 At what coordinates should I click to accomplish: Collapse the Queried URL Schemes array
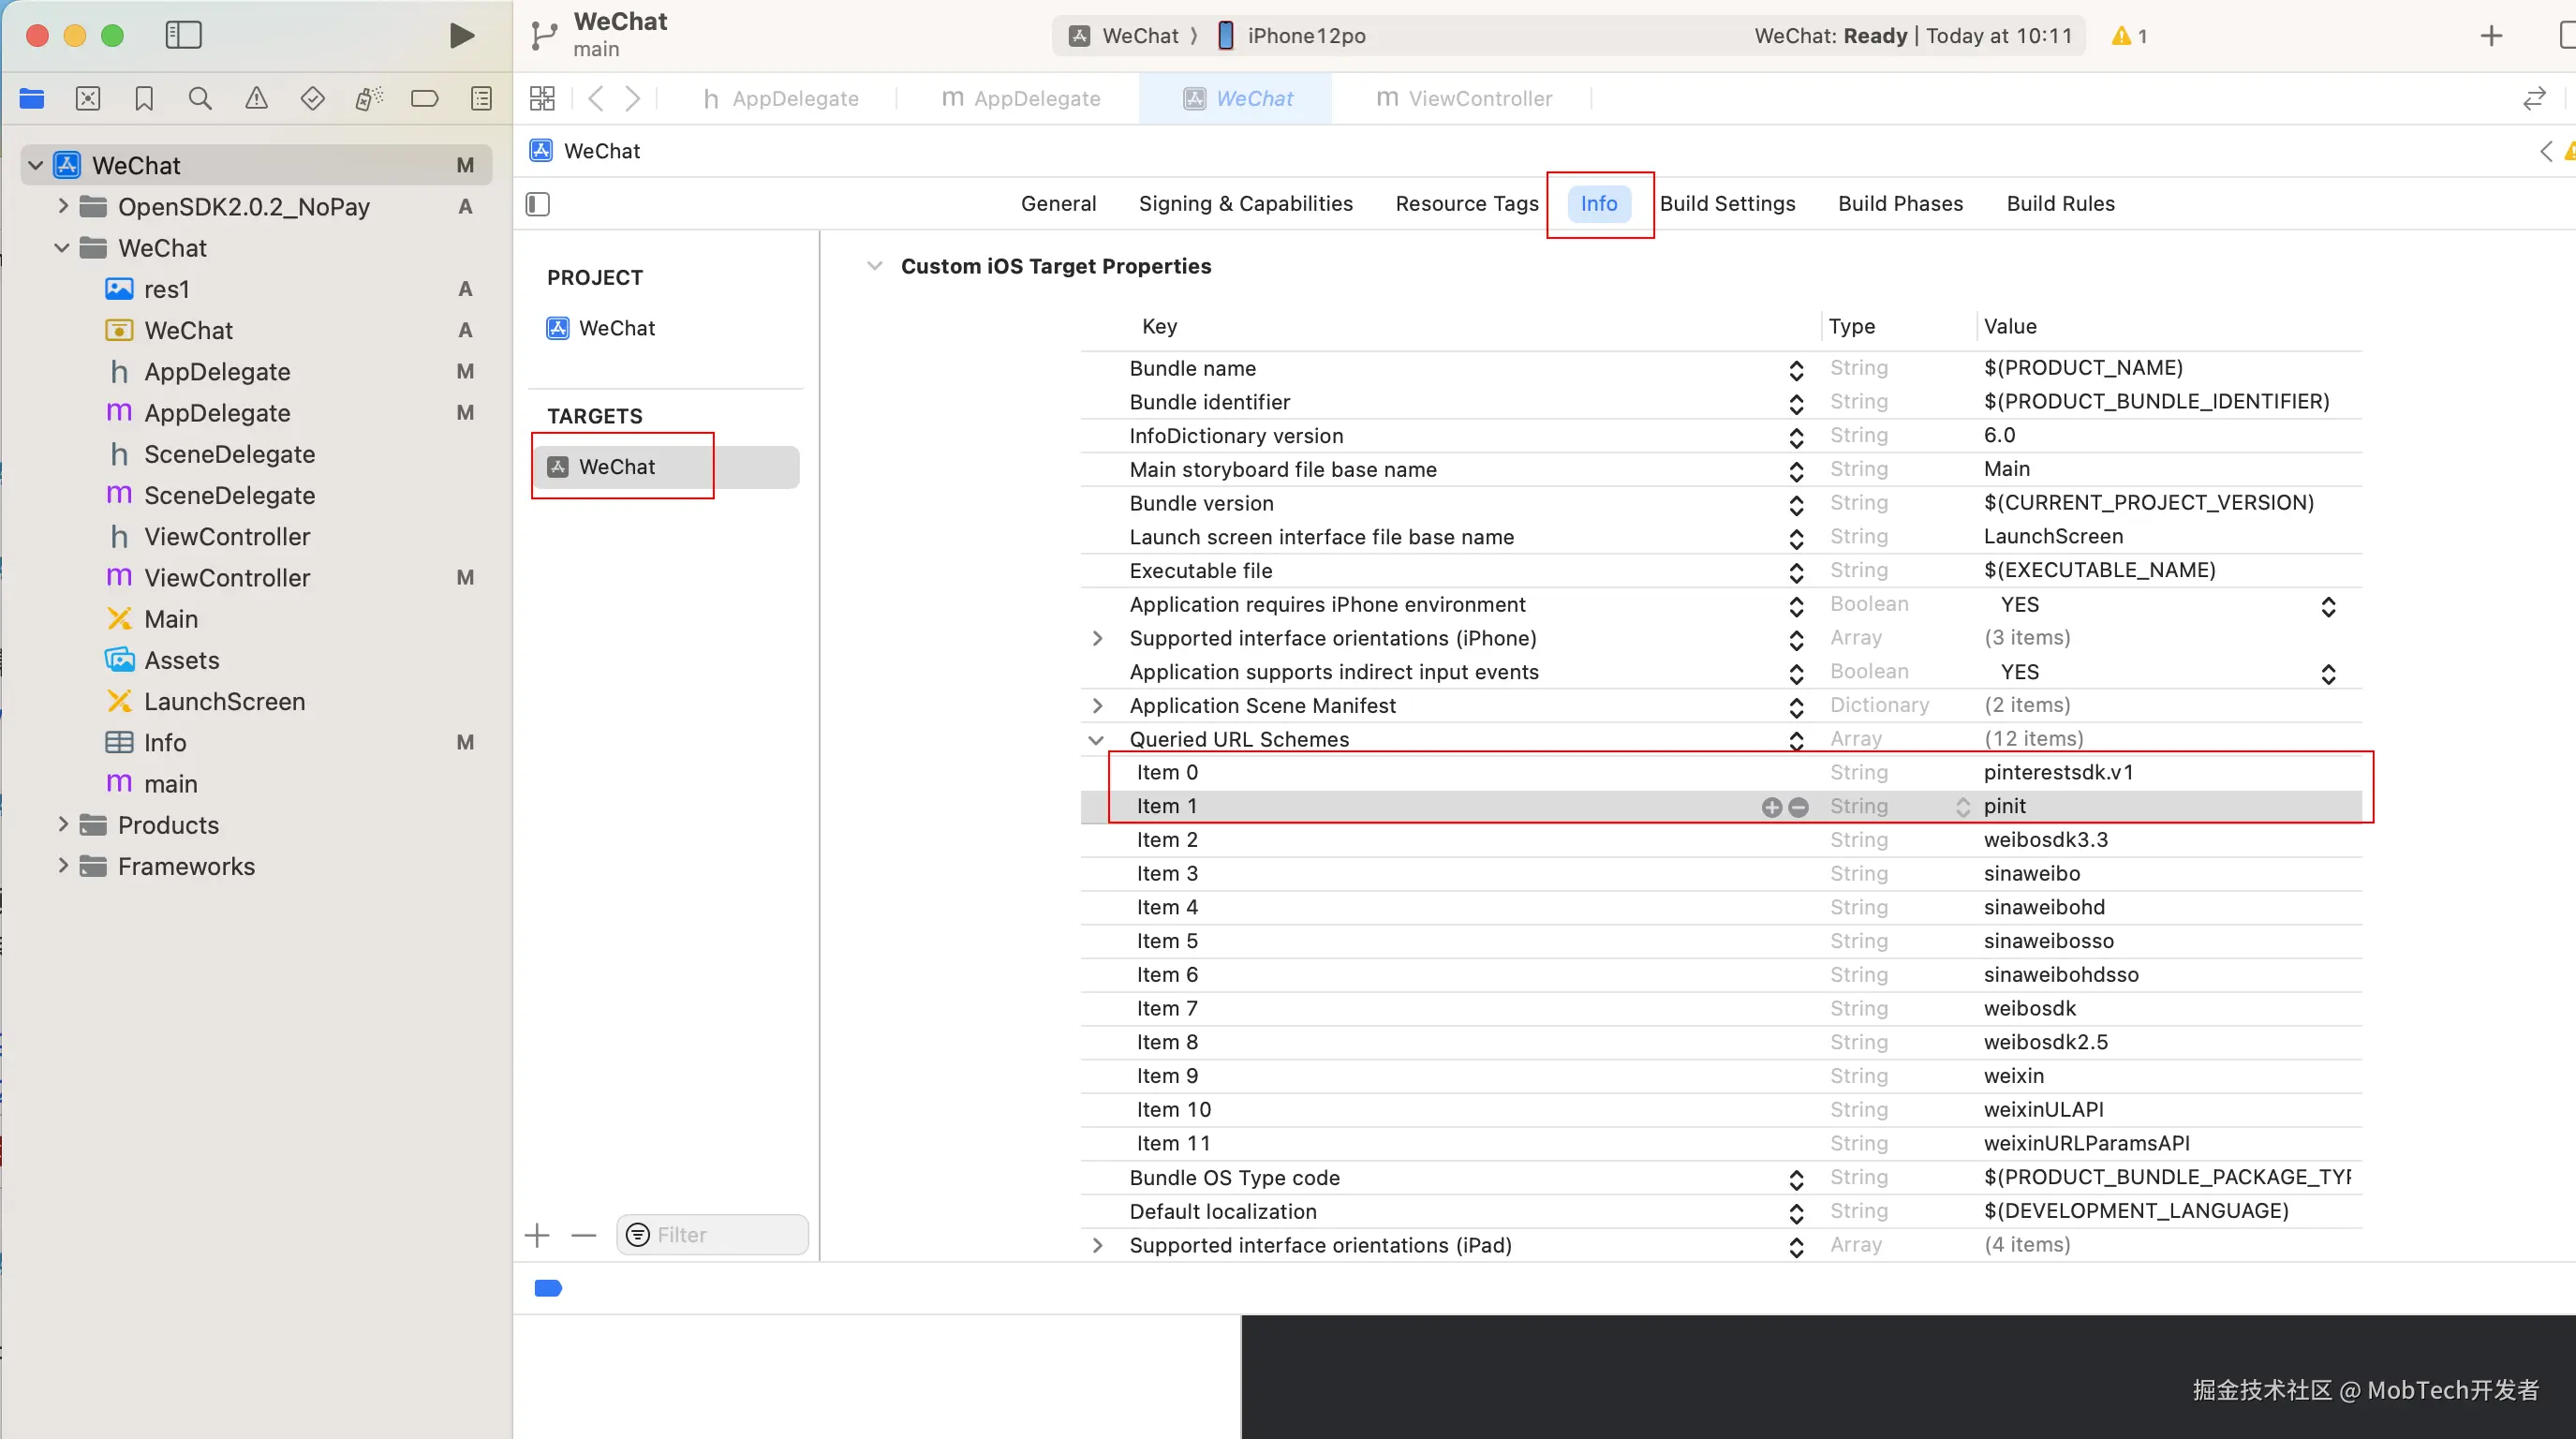coord(1096,740)
